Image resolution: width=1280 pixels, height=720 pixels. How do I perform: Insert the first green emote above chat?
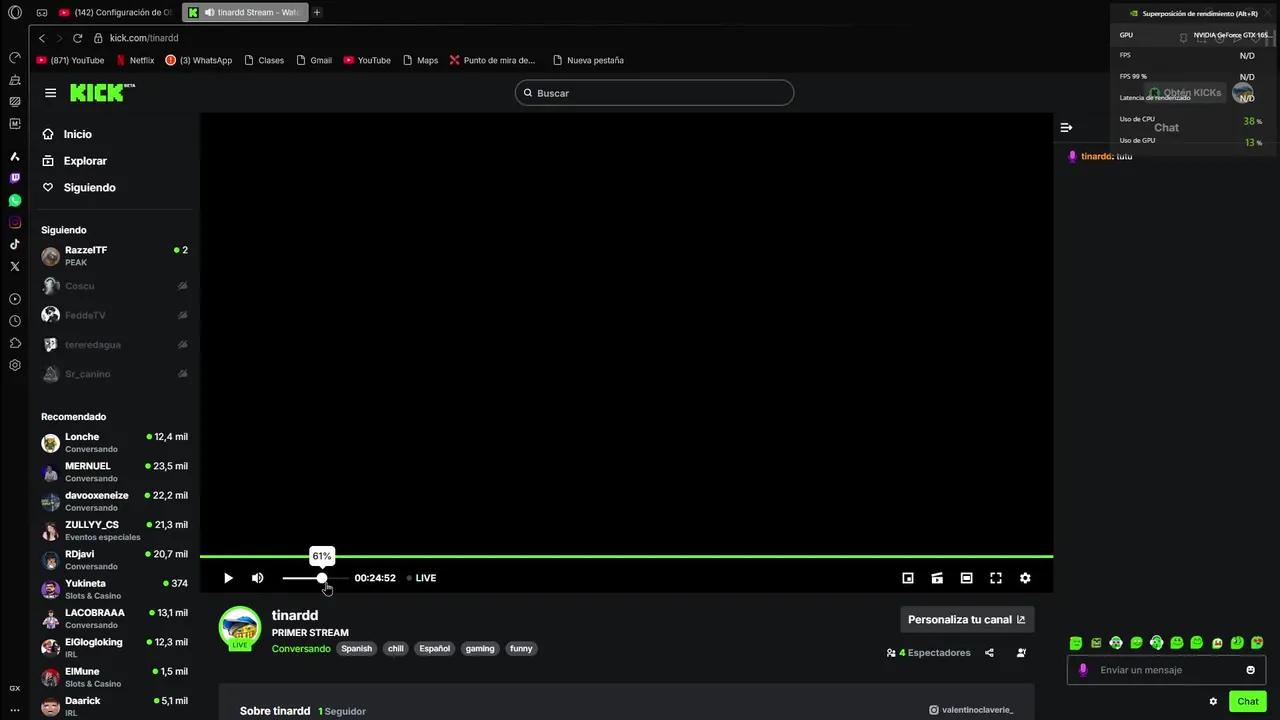(1076, 643)
